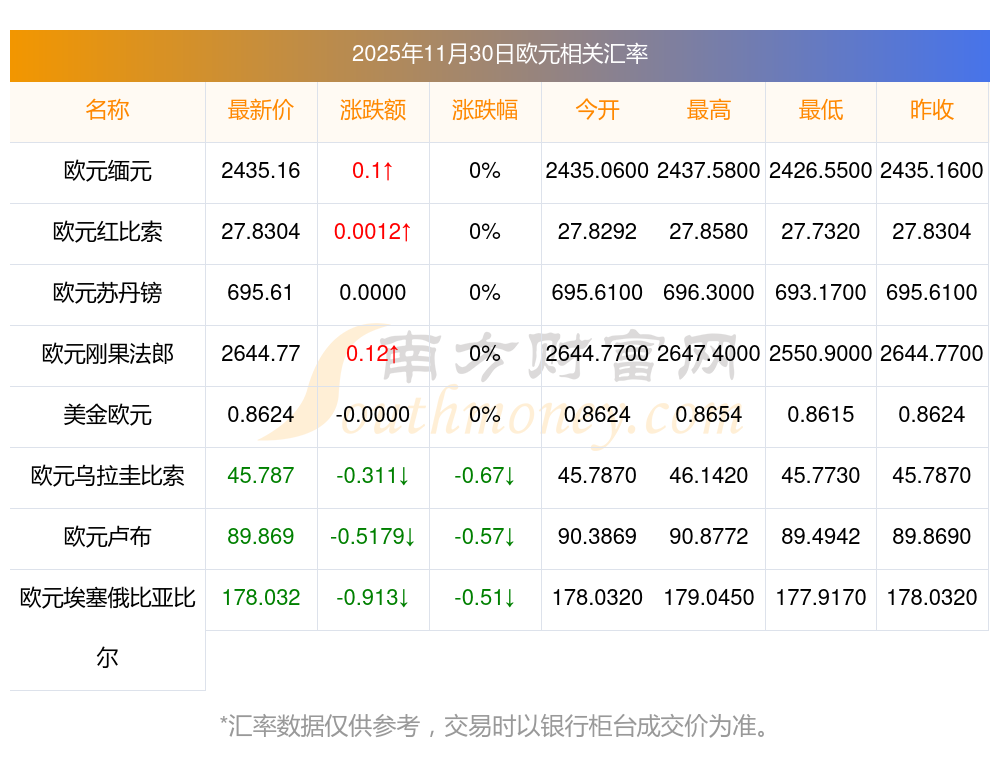Click change value -0.0000 for 美金欧元
The width and height of the screenshot is (1000, 757).
372,415
